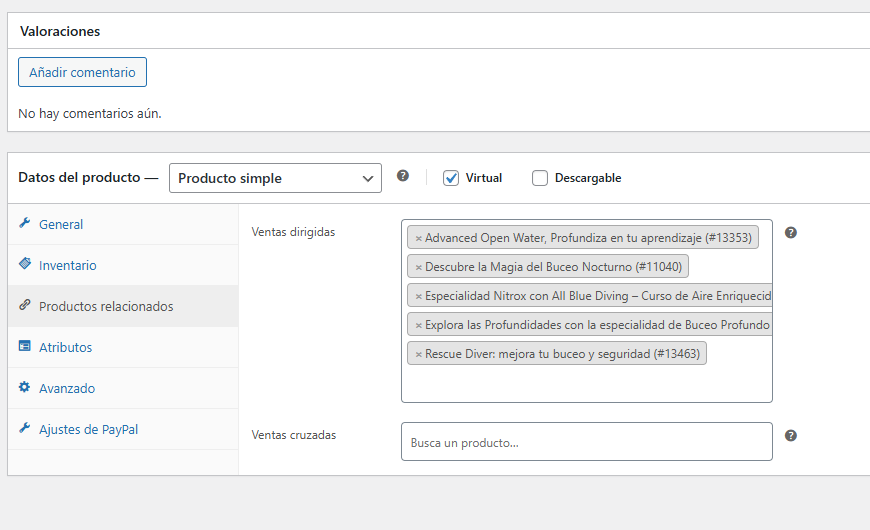Image resolution: width=870 pixels, height=530 pixels.
Task: Remove Rescue Diver upsell tag
Action: point(419,355)
